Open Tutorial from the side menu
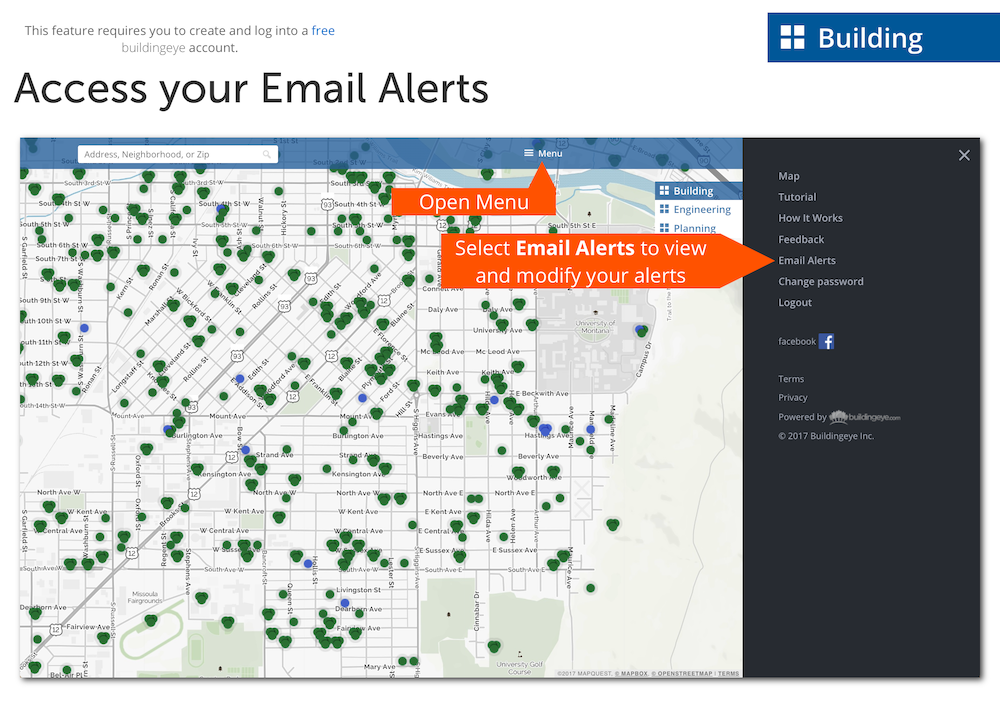Viewport: 1000px width, 715px height. (x=797, y=197)
